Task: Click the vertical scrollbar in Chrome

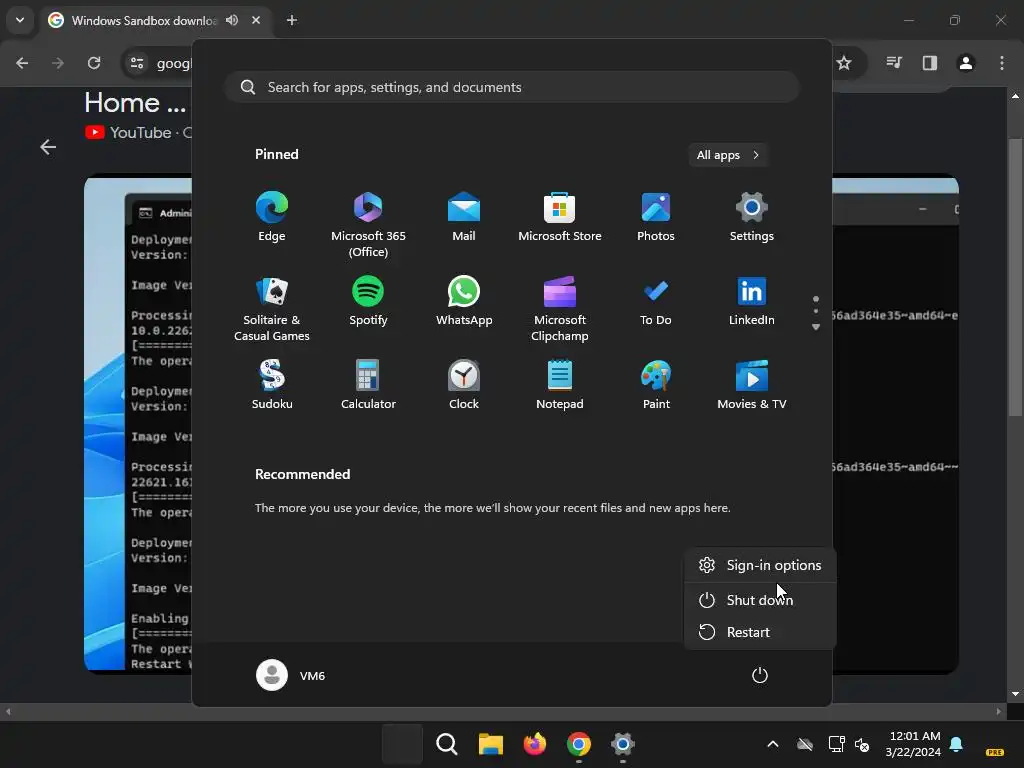Action: pos(1015,277)
